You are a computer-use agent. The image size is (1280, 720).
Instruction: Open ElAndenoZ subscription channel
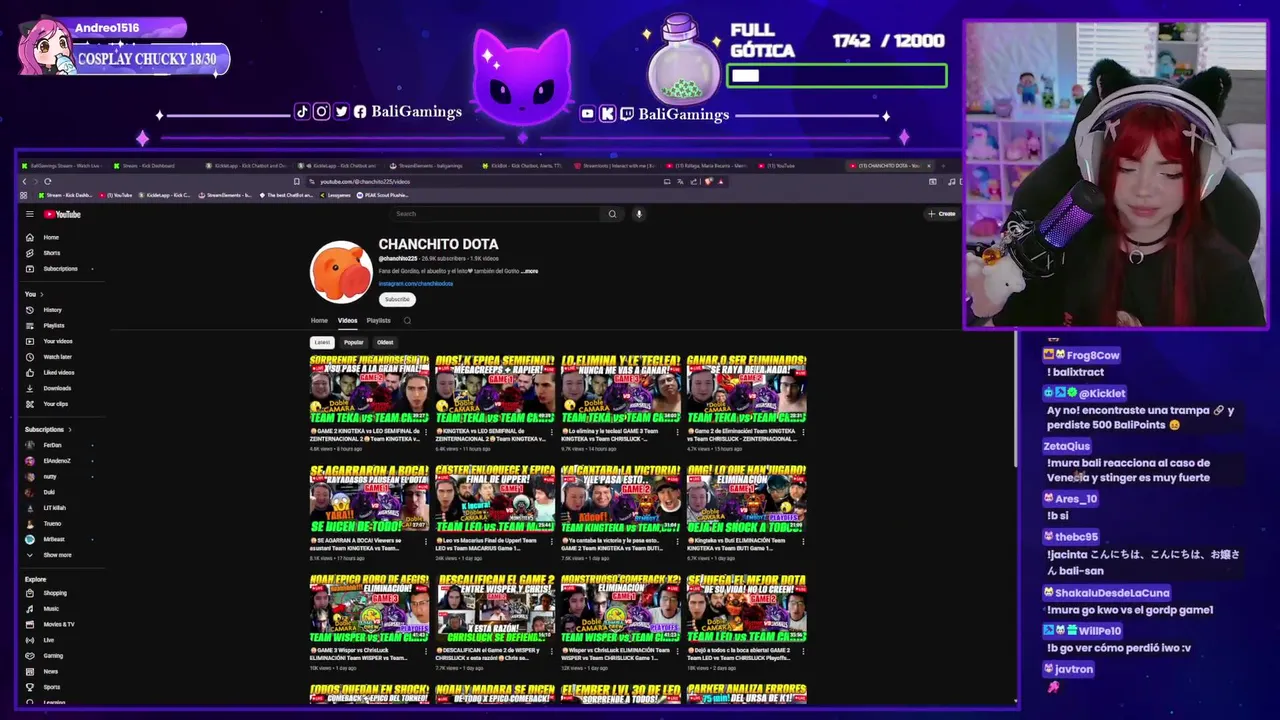coord(57,461)
